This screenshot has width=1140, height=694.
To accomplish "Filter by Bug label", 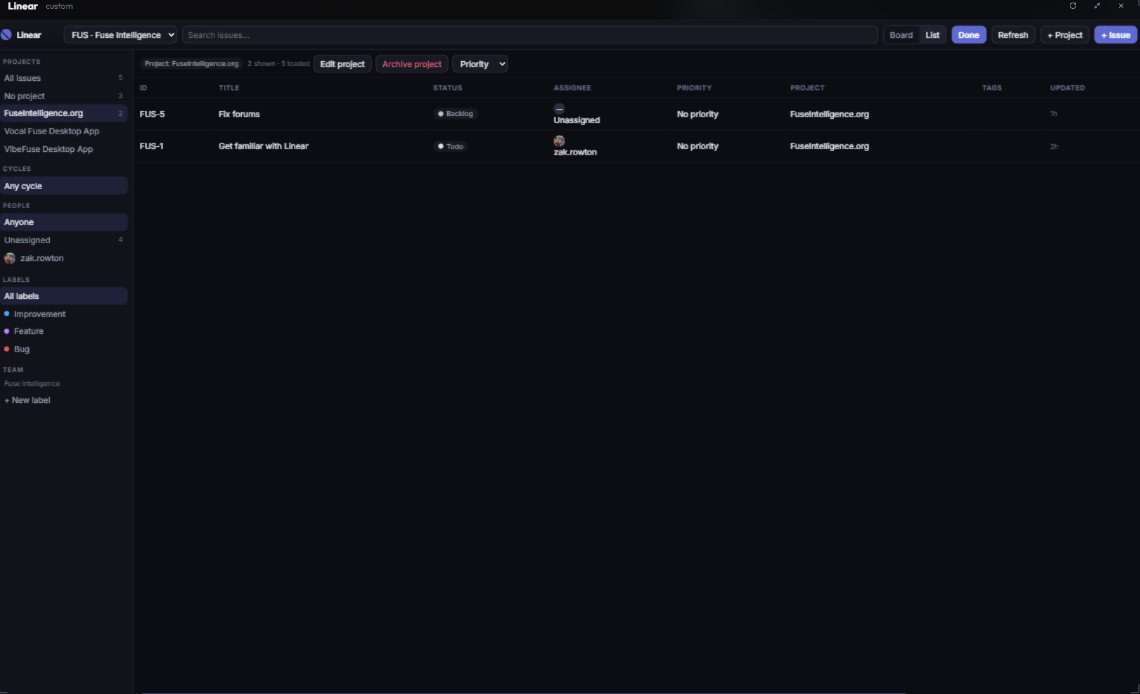I will coord(64,350).
